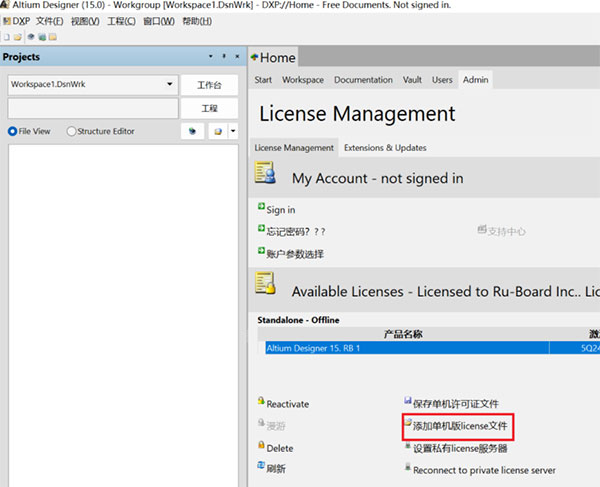
Task: Switch to Extensions & Updates sub-tab
Action: 385,148
